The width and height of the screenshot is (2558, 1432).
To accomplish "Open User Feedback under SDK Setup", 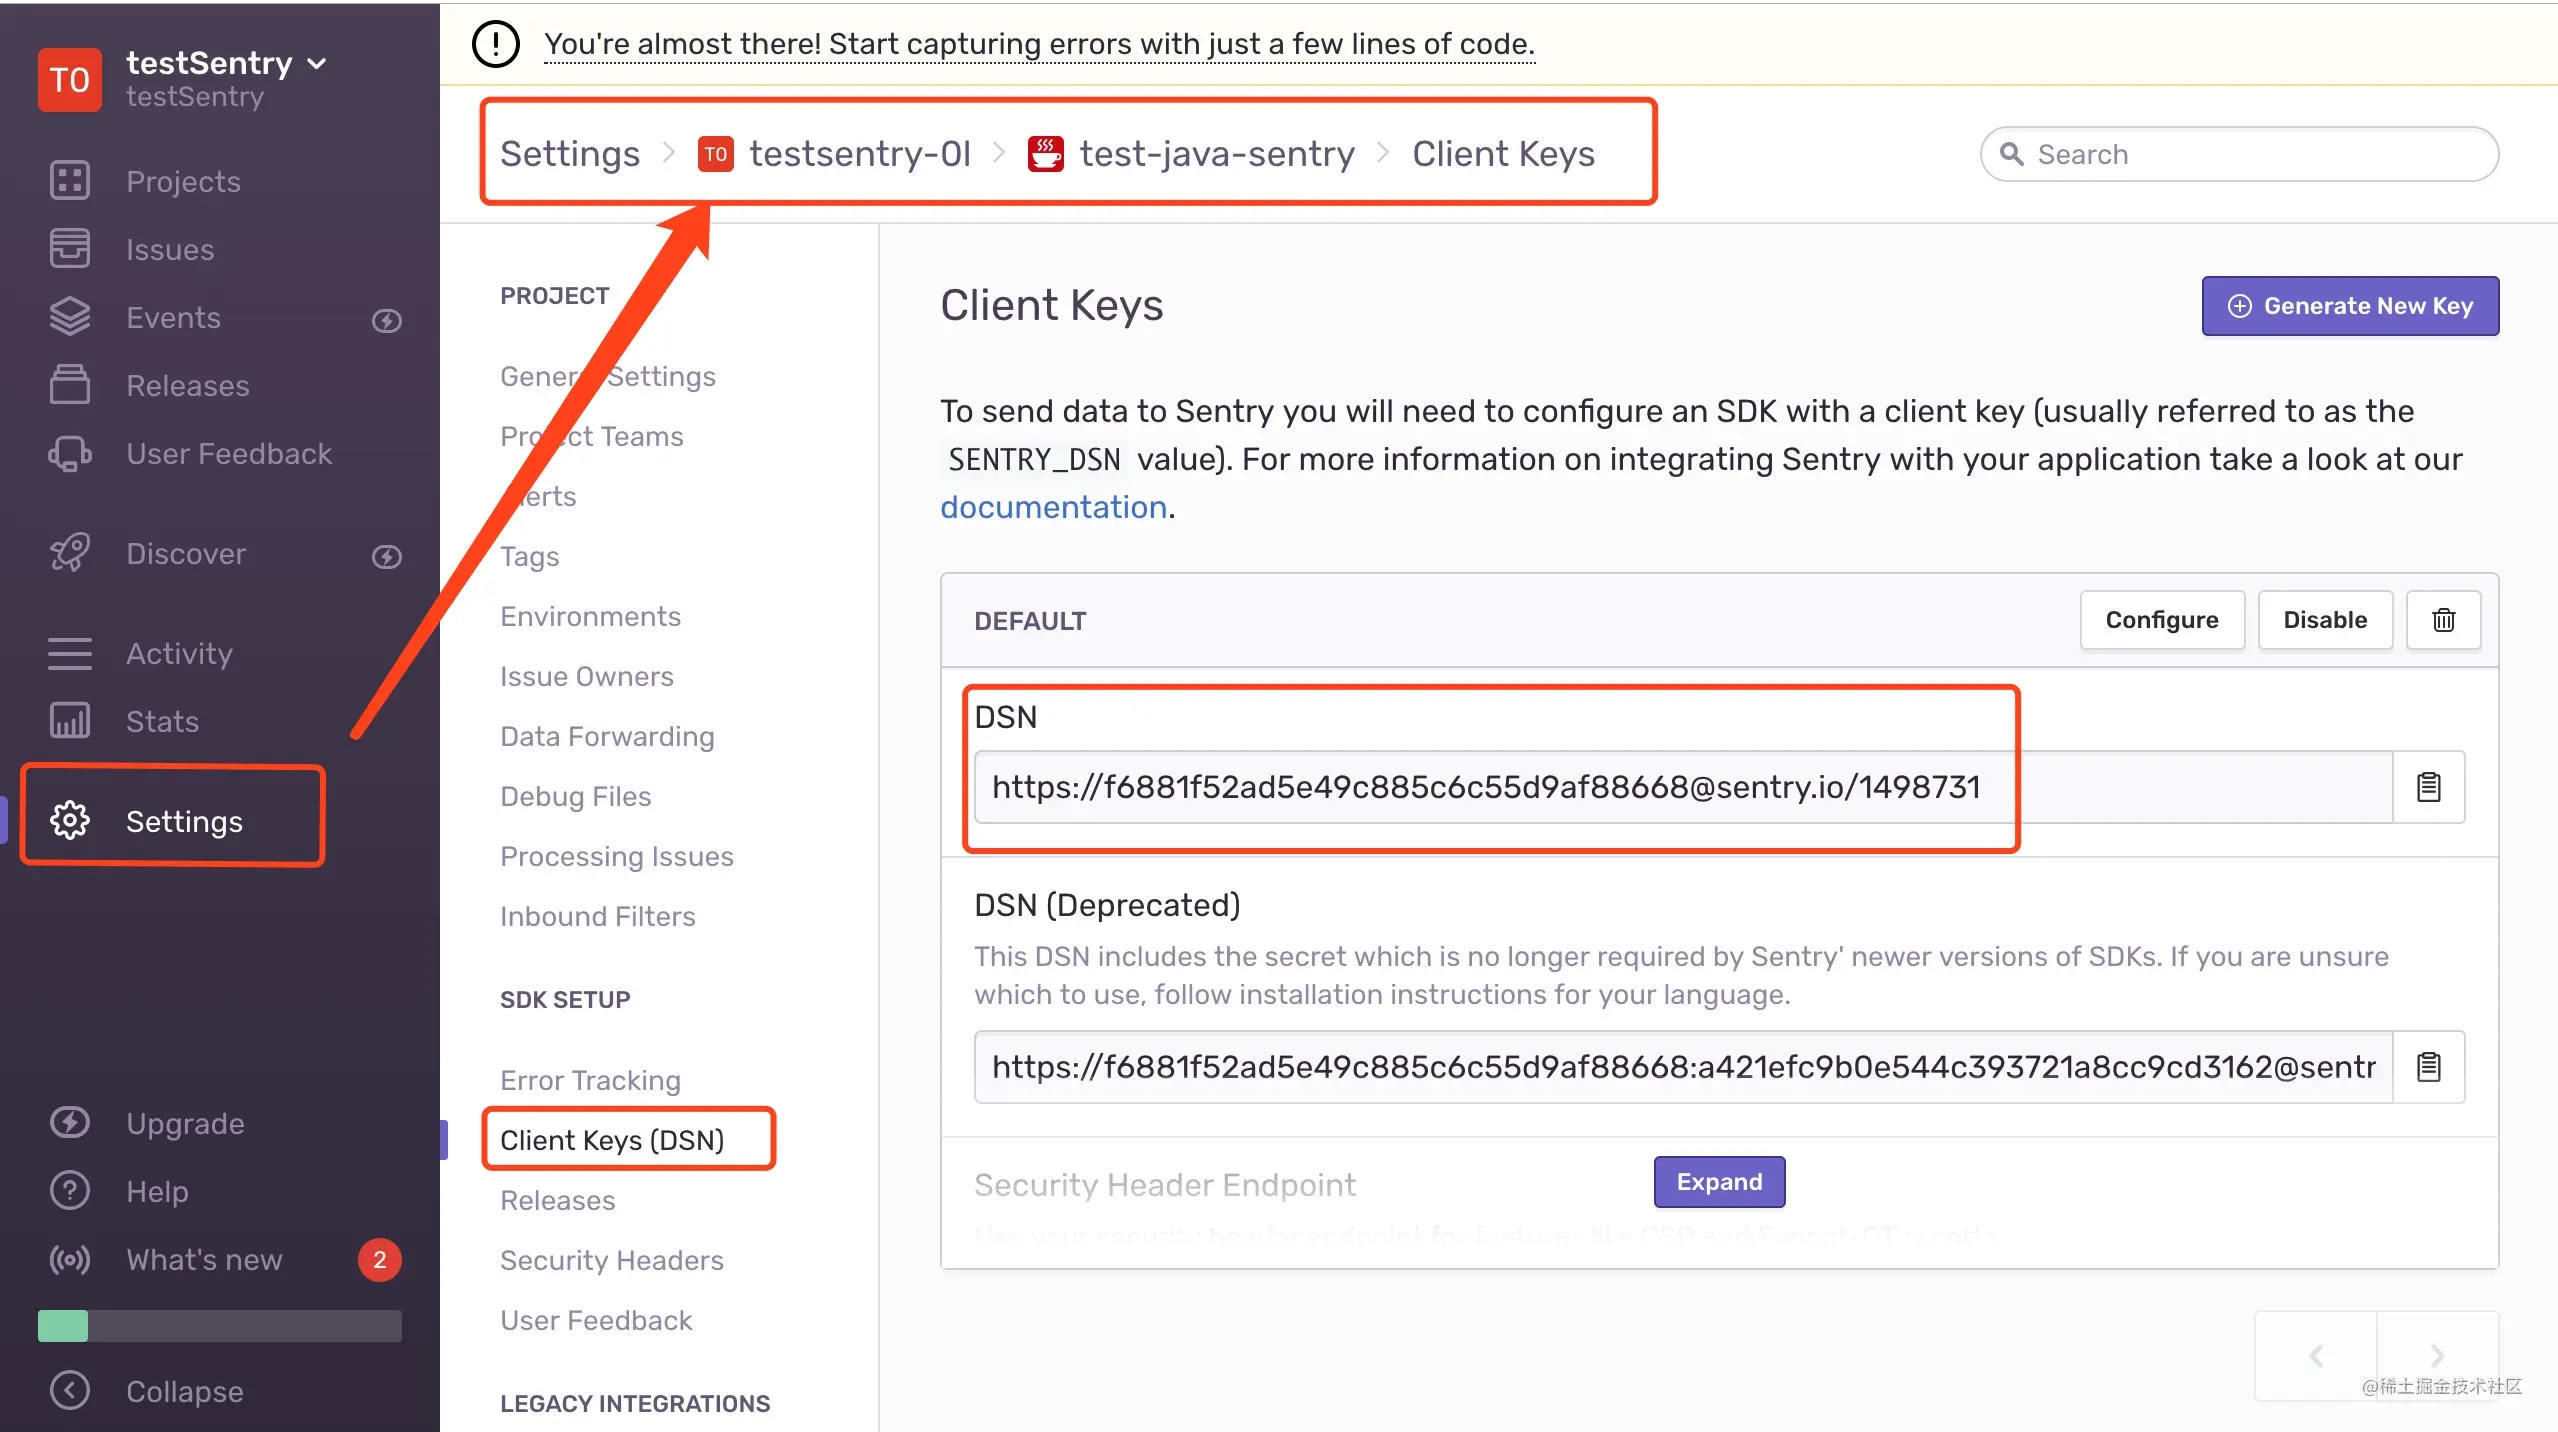I will 596,1320.
